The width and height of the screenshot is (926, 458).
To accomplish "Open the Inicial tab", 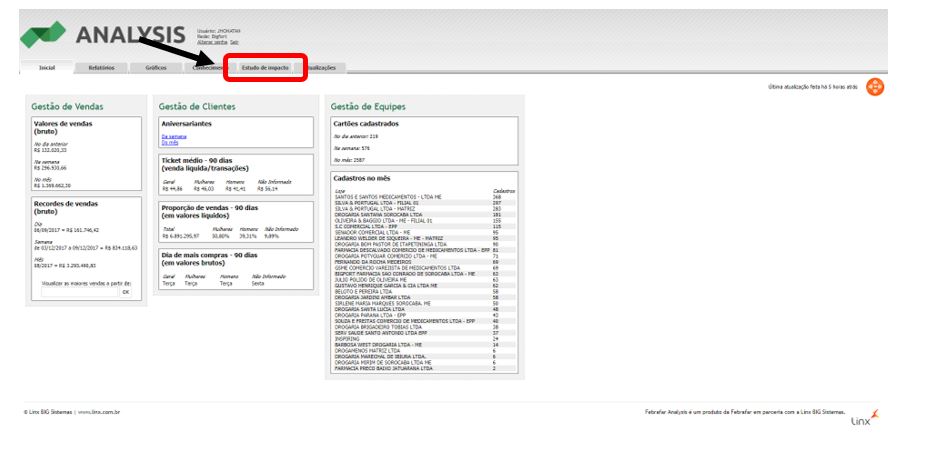I will (47, 68).
